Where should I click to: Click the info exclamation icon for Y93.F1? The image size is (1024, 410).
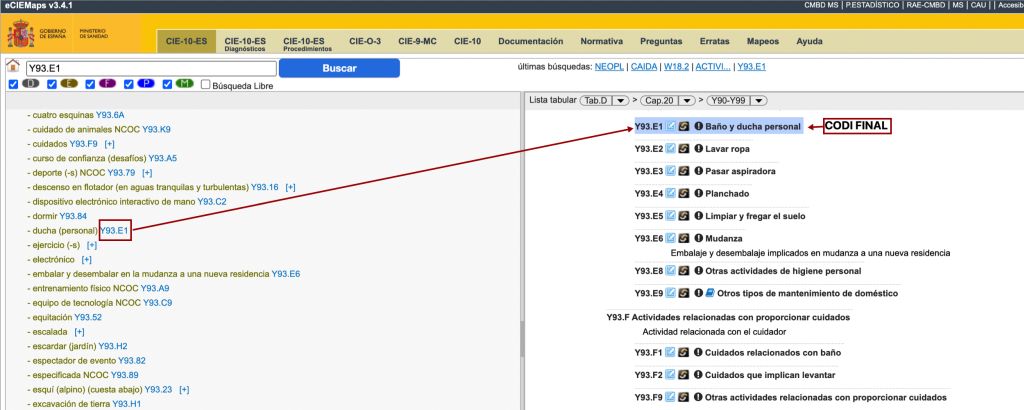(698, 353)
